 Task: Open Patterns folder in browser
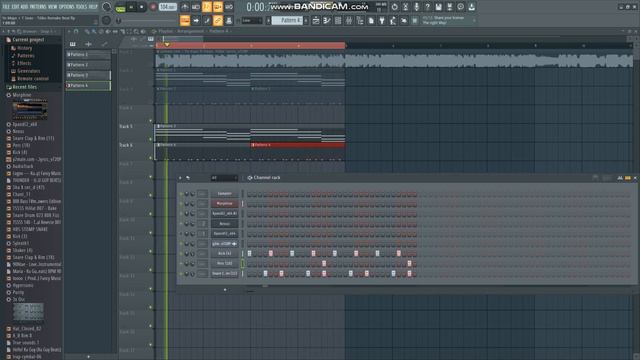[x=25, y=56]
